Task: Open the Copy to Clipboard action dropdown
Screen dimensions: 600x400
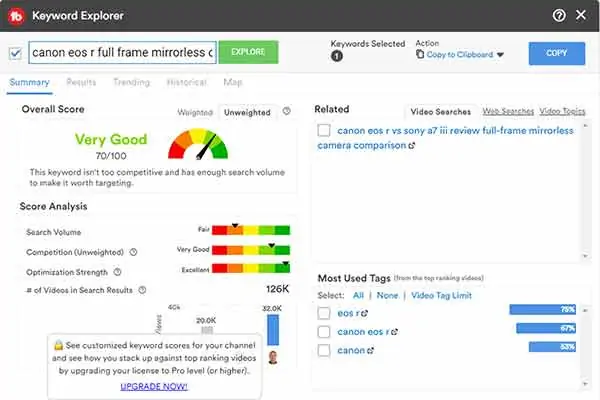Action: click(460, 54)
